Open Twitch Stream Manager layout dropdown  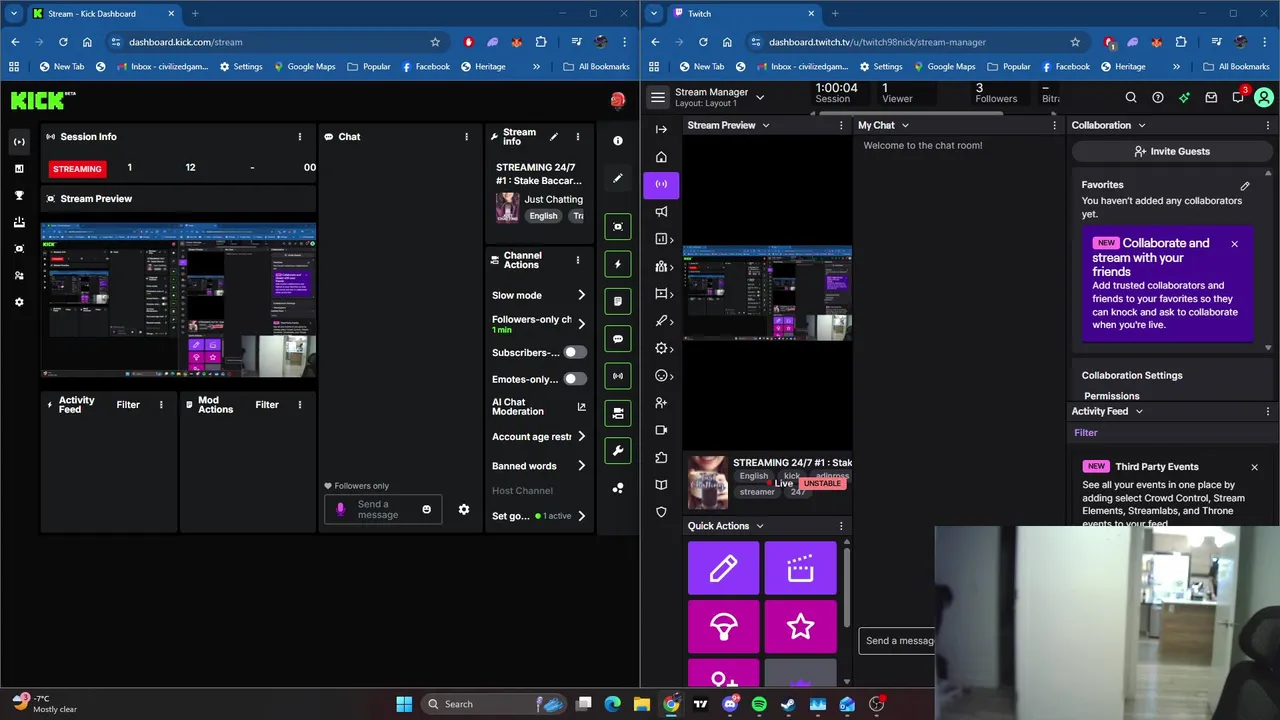(760, 97)
